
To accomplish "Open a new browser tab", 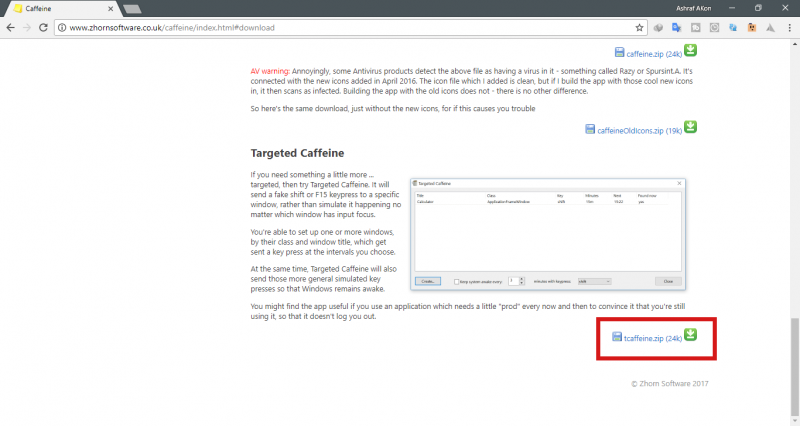I will (132, 9).
